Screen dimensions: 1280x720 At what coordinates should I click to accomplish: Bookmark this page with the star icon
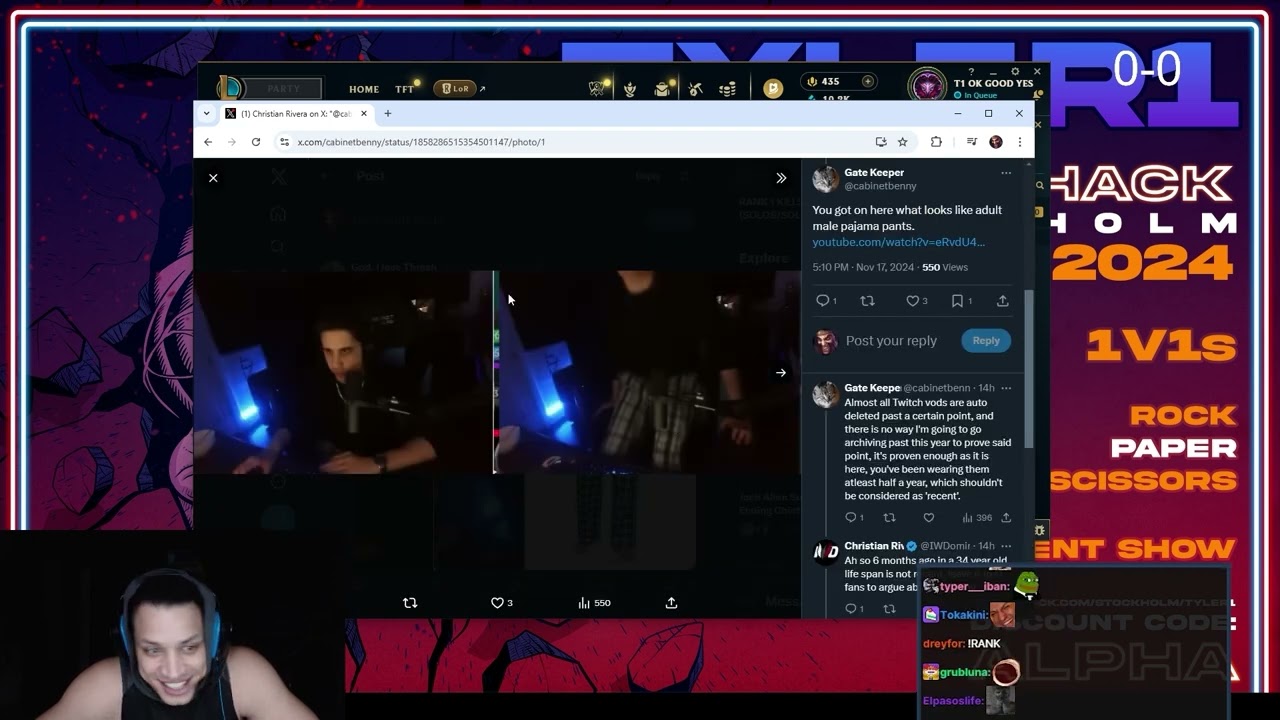point(902,142)
